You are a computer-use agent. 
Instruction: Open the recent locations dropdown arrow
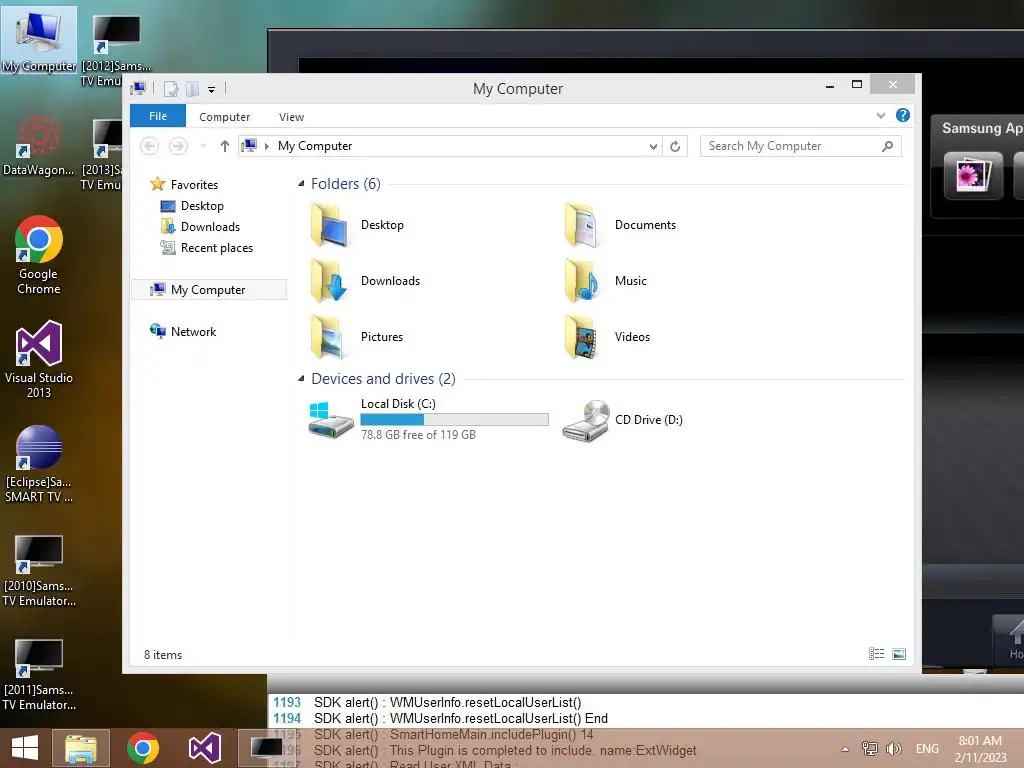(203, 146)
